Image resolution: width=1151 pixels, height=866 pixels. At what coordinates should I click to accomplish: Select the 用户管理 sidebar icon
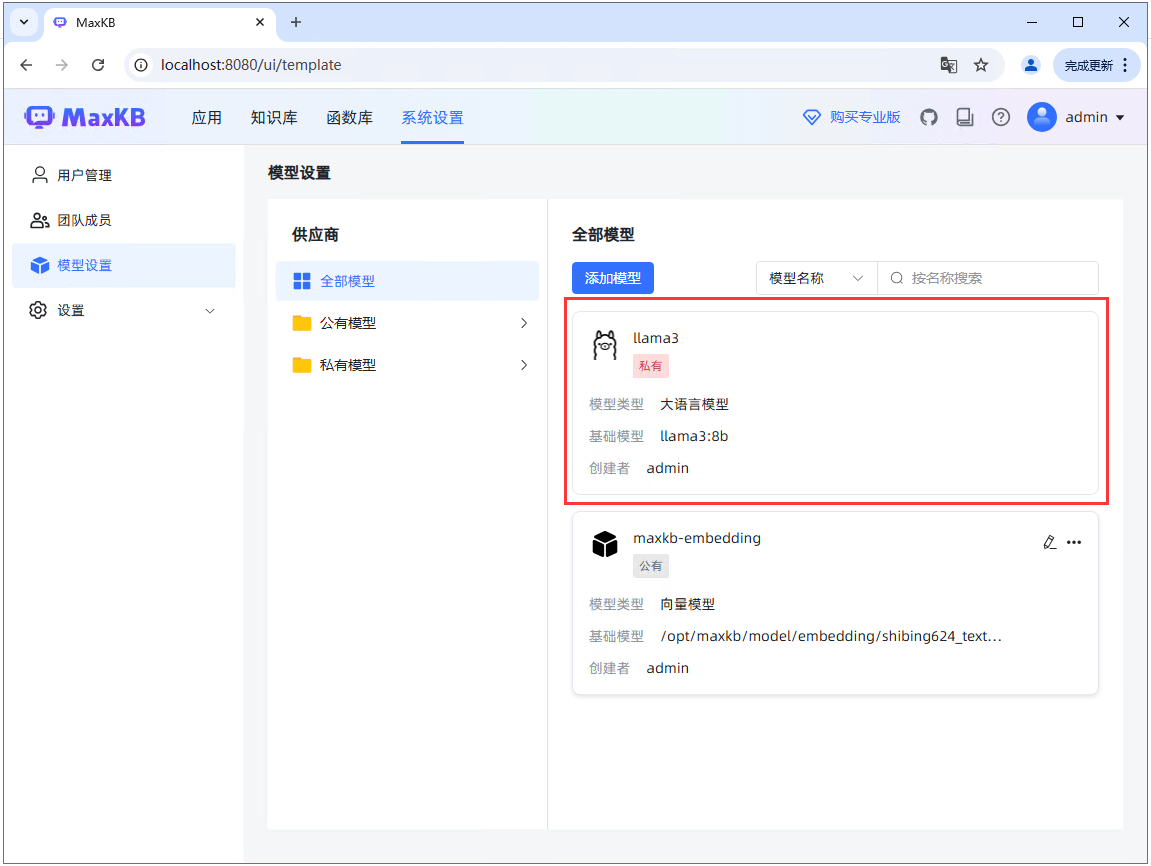point(39,174)
